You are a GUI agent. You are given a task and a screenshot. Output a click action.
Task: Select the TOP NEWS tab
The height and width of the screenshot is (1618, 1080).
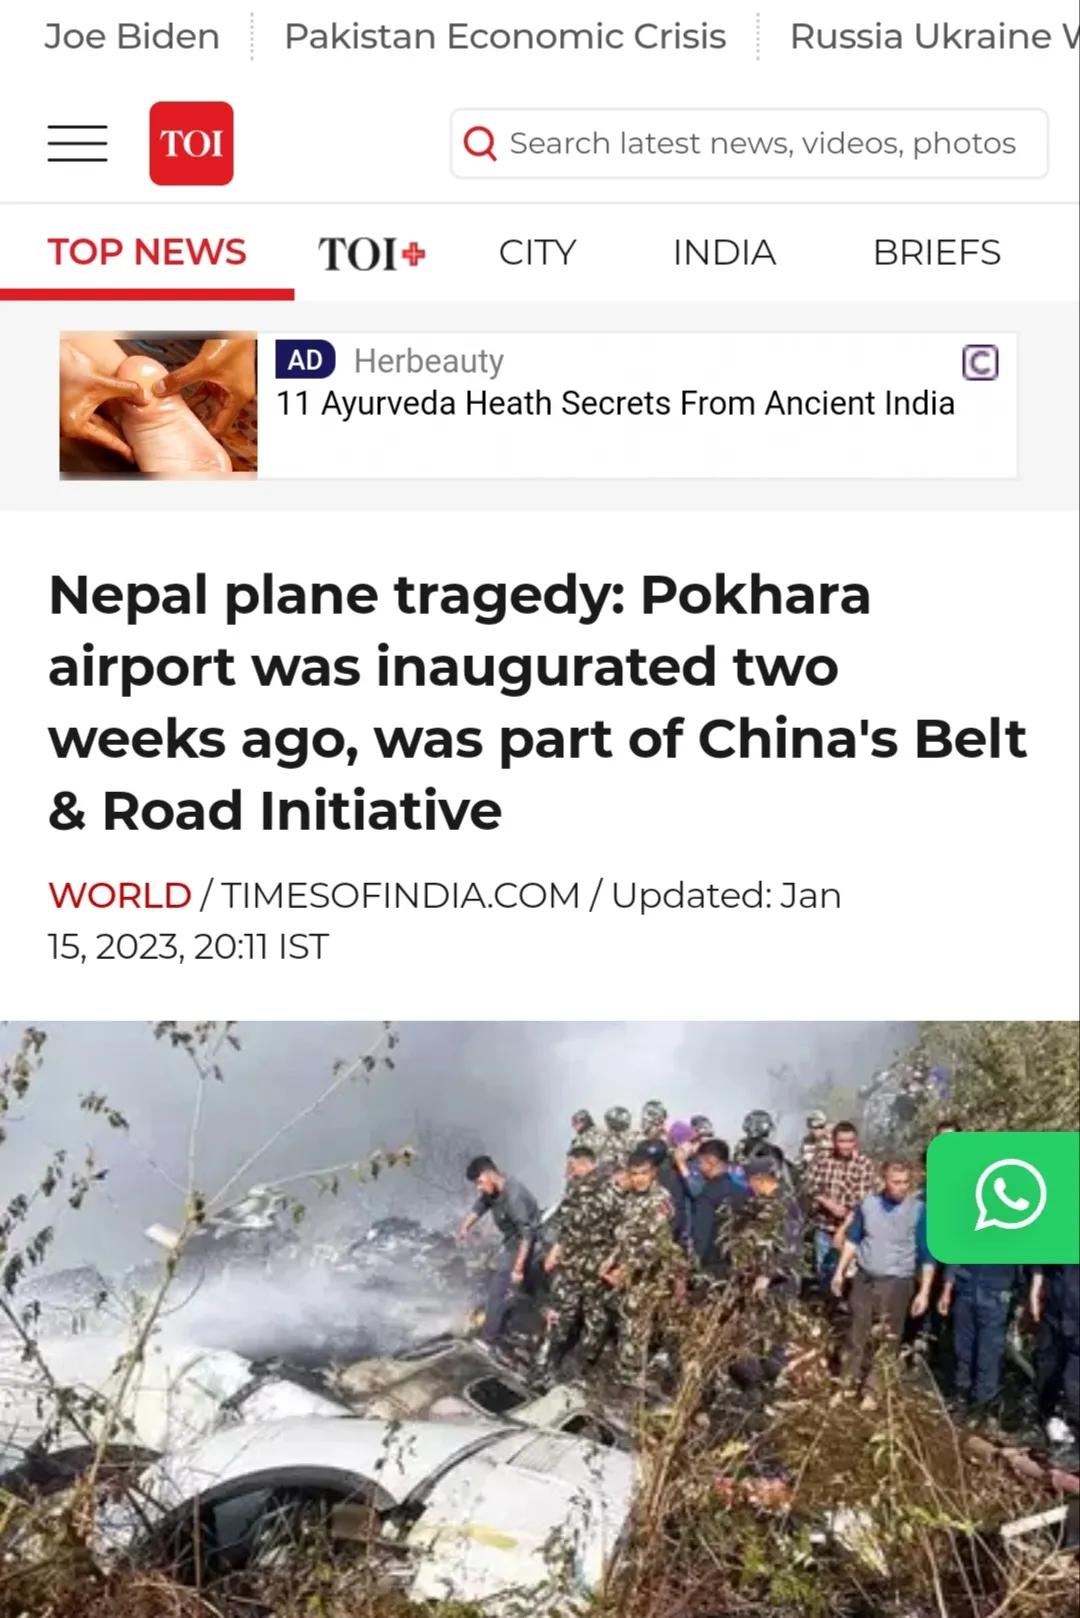click(x=147, y=252)
